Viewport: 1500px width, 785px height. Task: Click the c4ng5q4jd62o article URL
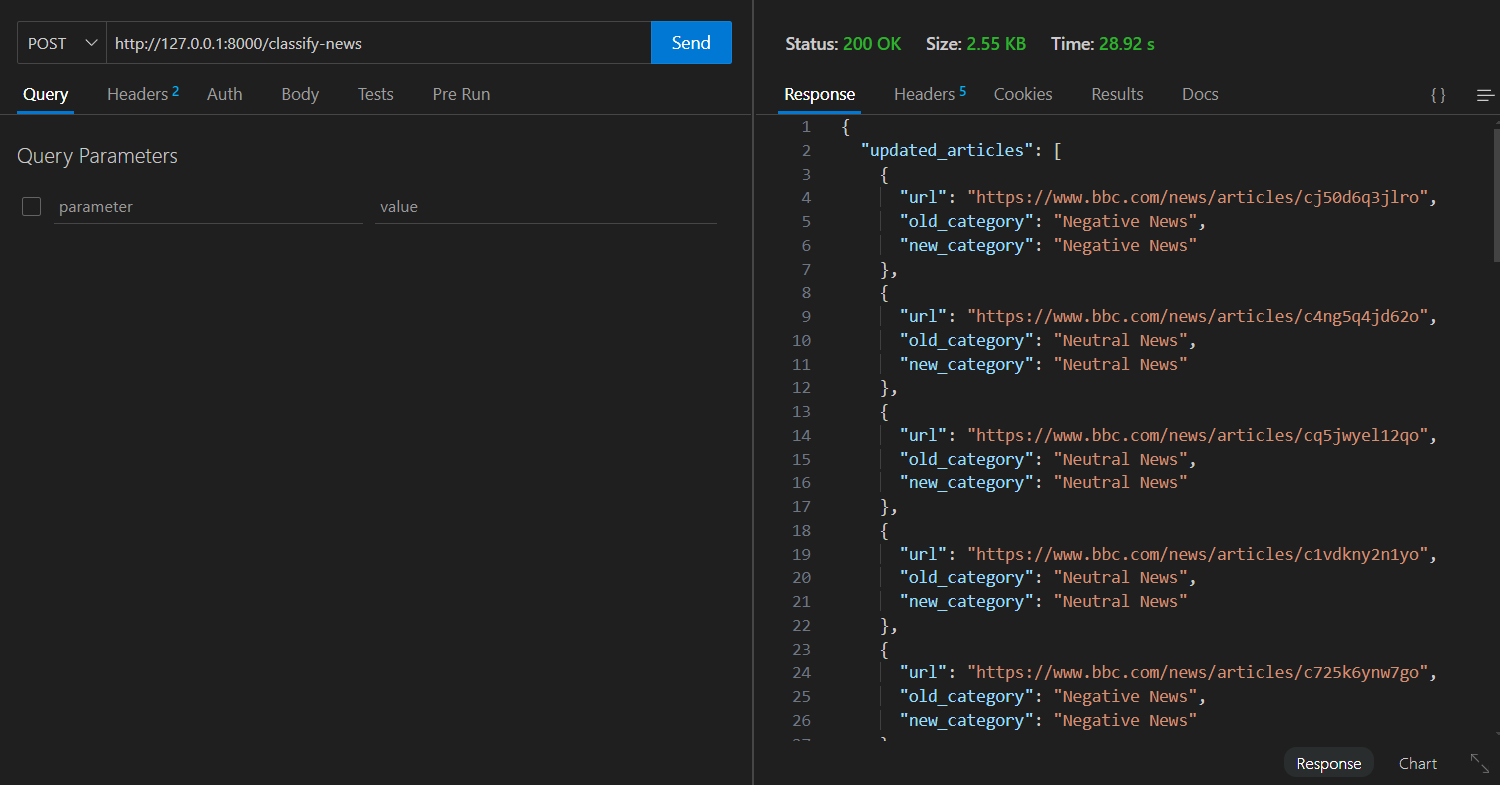pyautogui.click(x=1198, y=316)
